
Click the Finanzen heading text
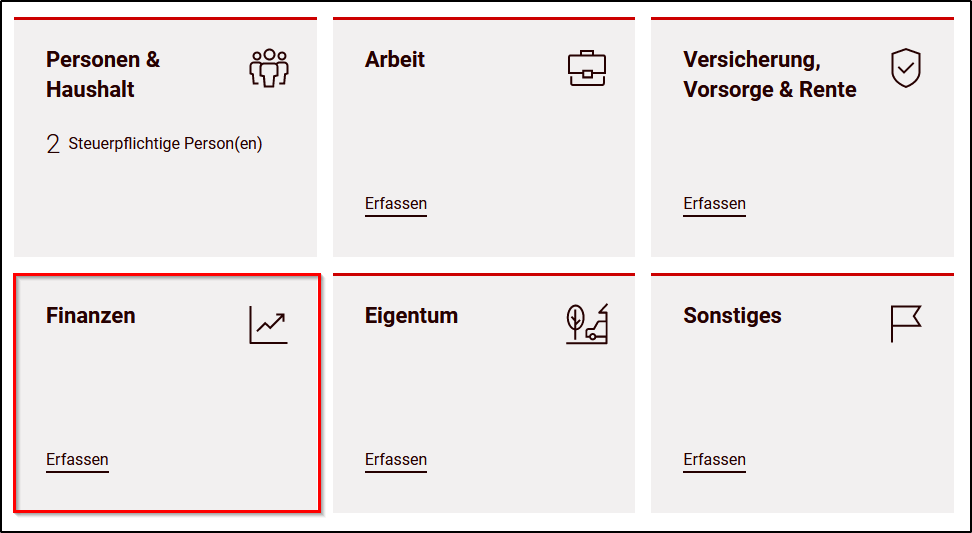coord(91,315)
